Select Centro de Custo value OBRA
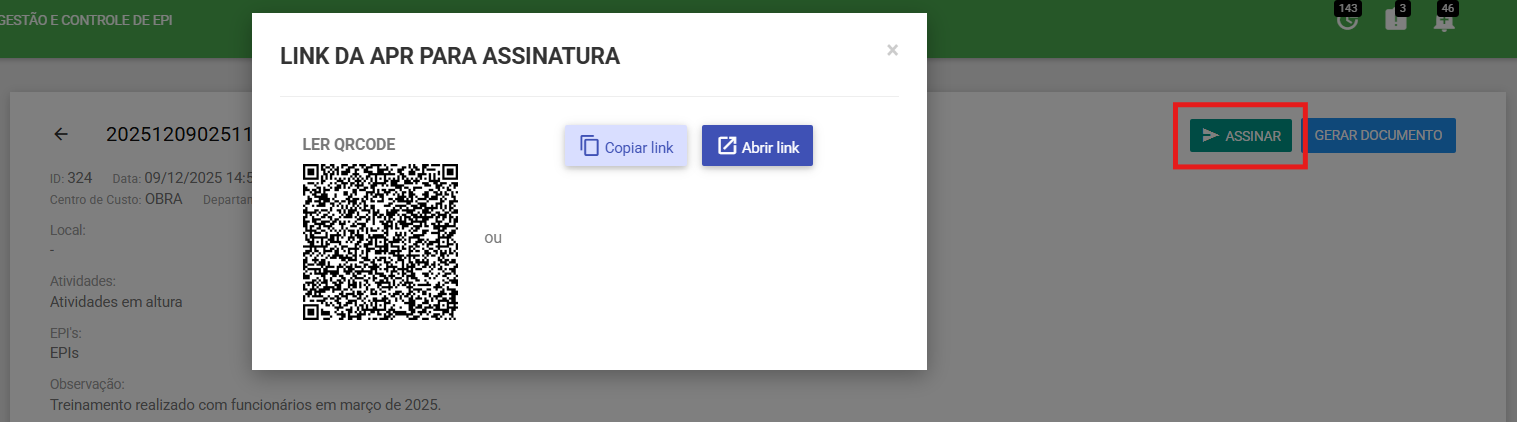 coord(165,199)
